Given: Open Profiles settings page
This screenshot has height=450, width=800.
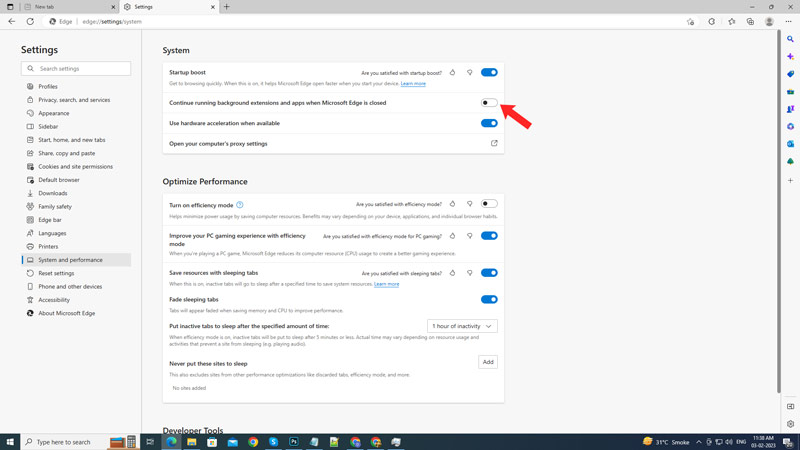Looking at the screenshot, I should [x=76, y=87].
